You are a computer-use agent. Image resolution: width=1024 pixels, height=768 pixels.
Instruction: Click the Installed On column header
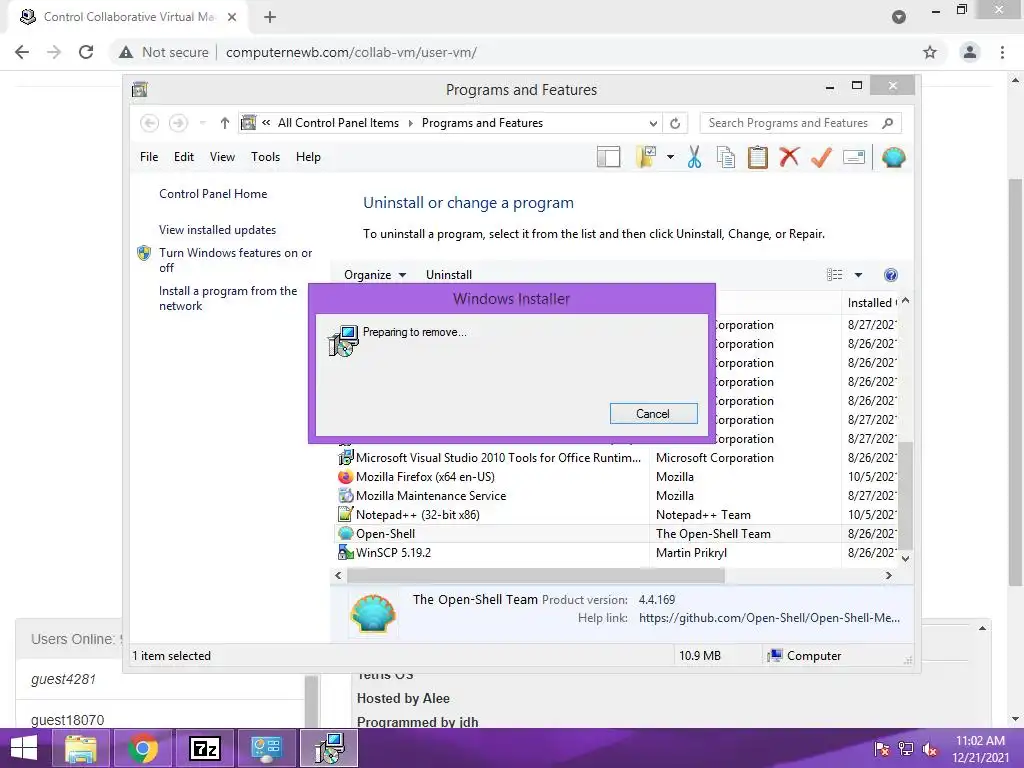(871, 303)
